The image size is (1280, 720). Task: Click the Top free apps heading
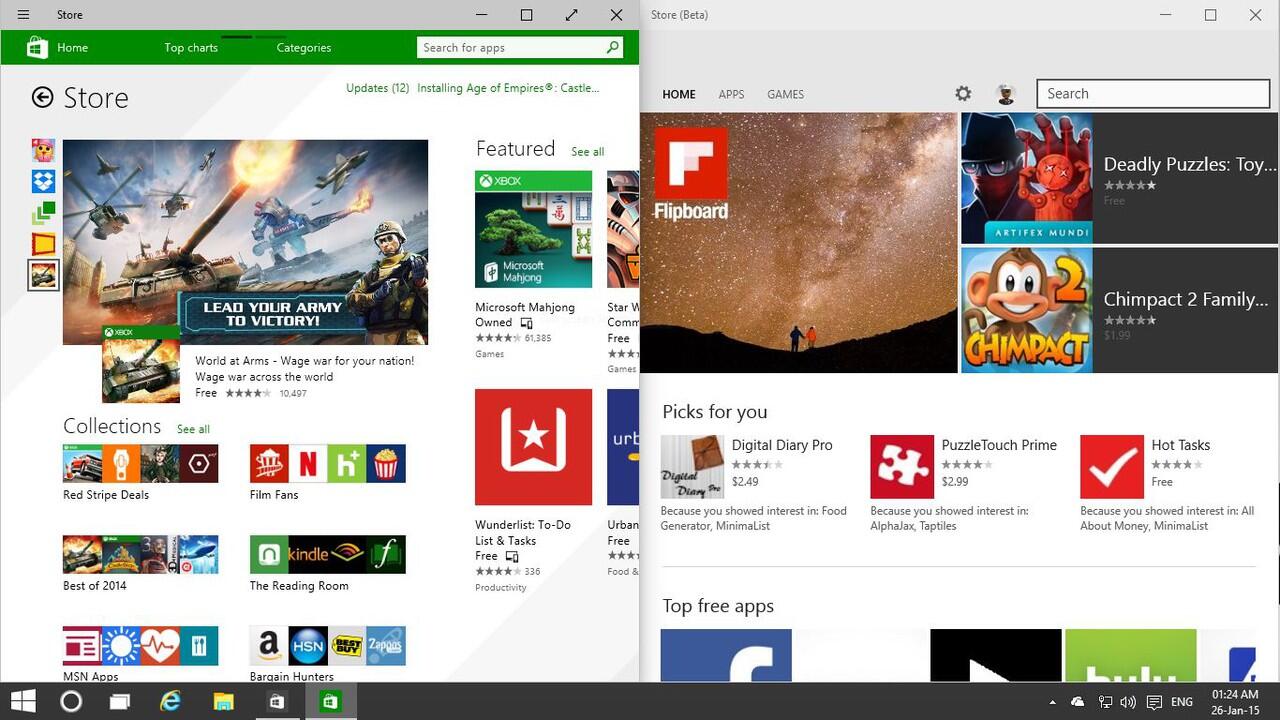[718, 606]
